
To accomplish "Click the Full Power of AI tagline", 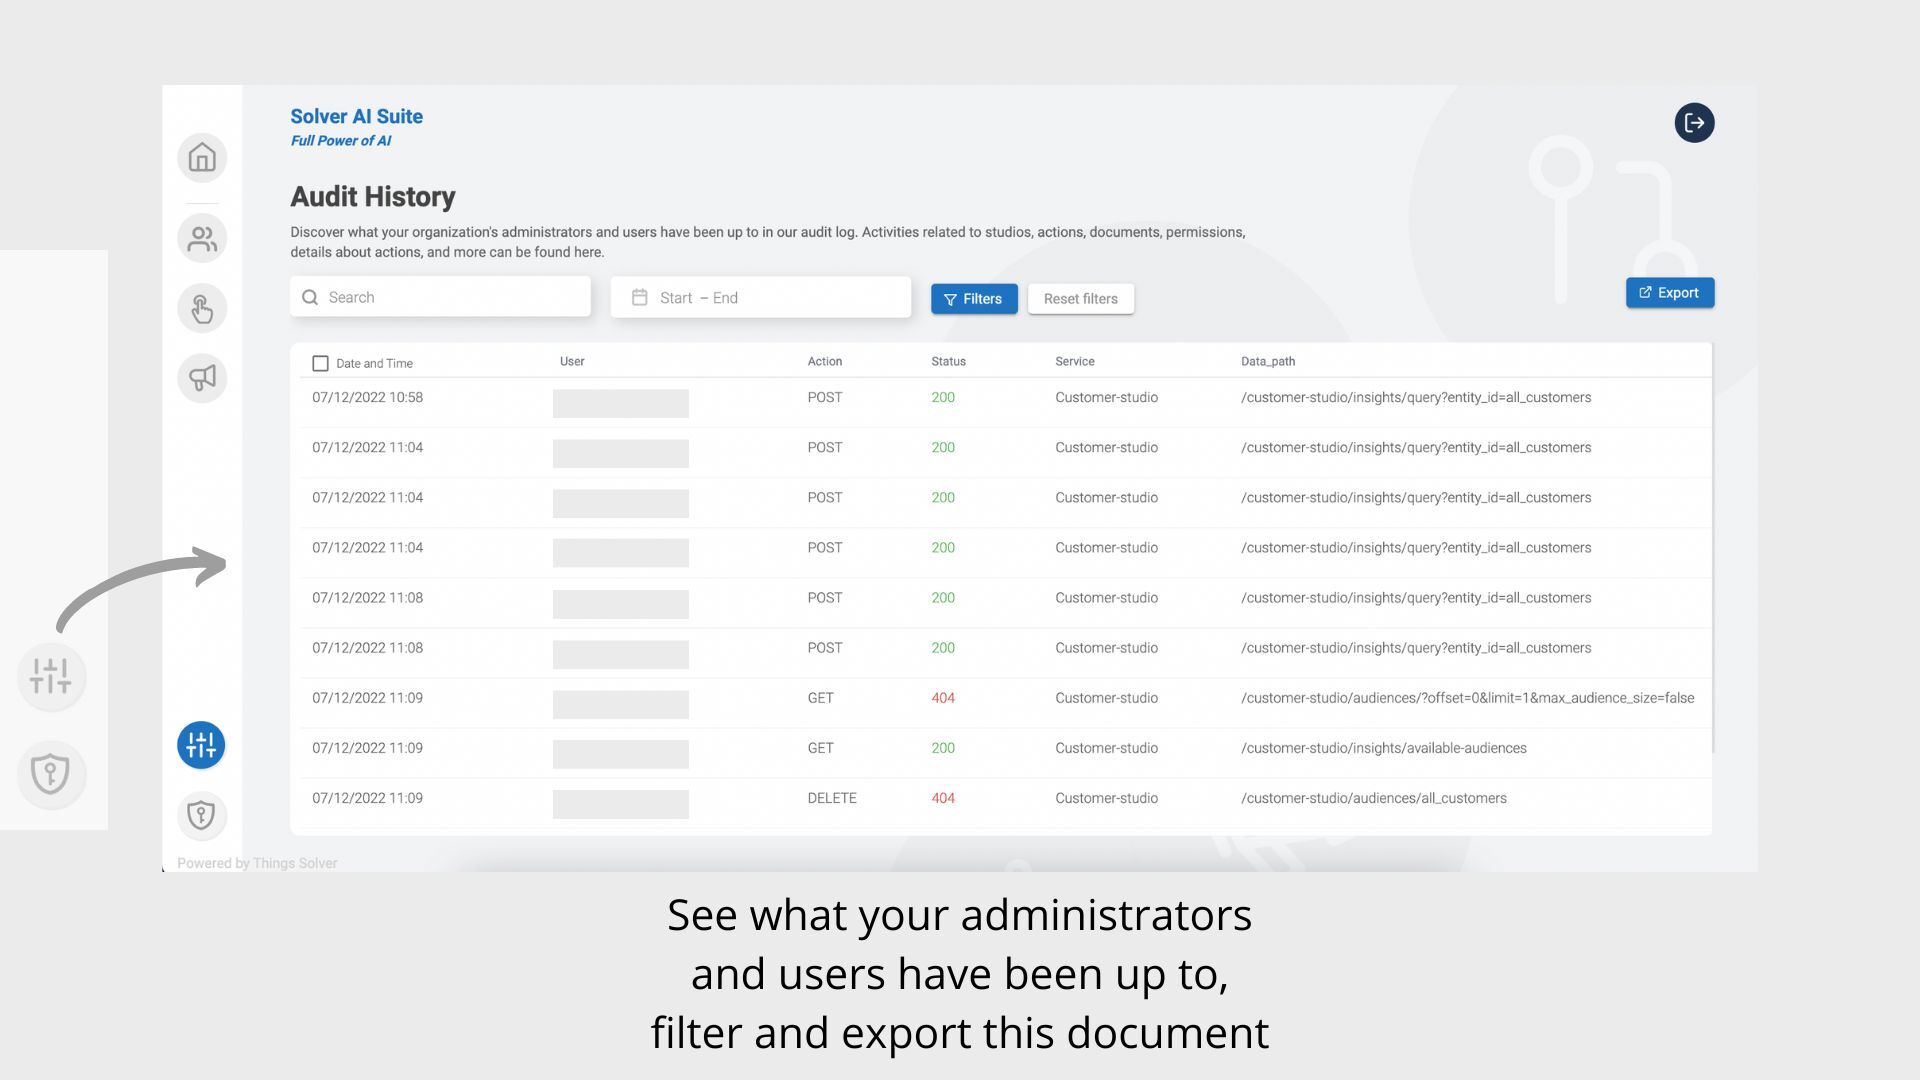I will click(341, 141).
